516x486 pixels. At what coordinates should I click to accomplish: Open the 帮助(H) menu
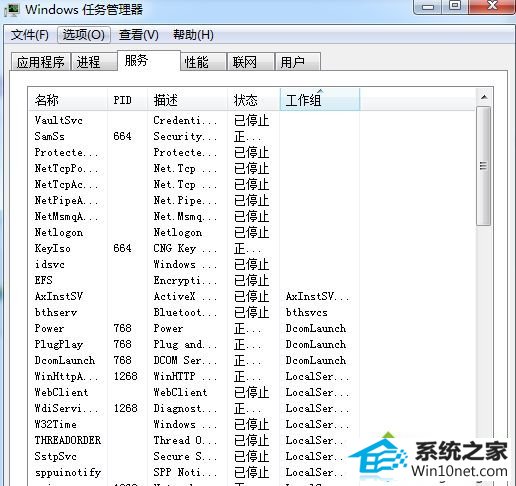(x=193, y=35)
